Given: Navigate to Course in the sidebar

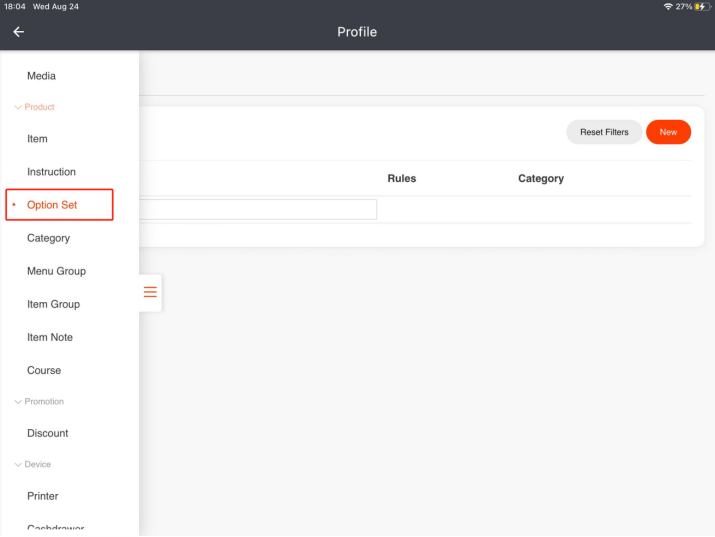Looking at the screenshot, I should (x=44, y=370).
